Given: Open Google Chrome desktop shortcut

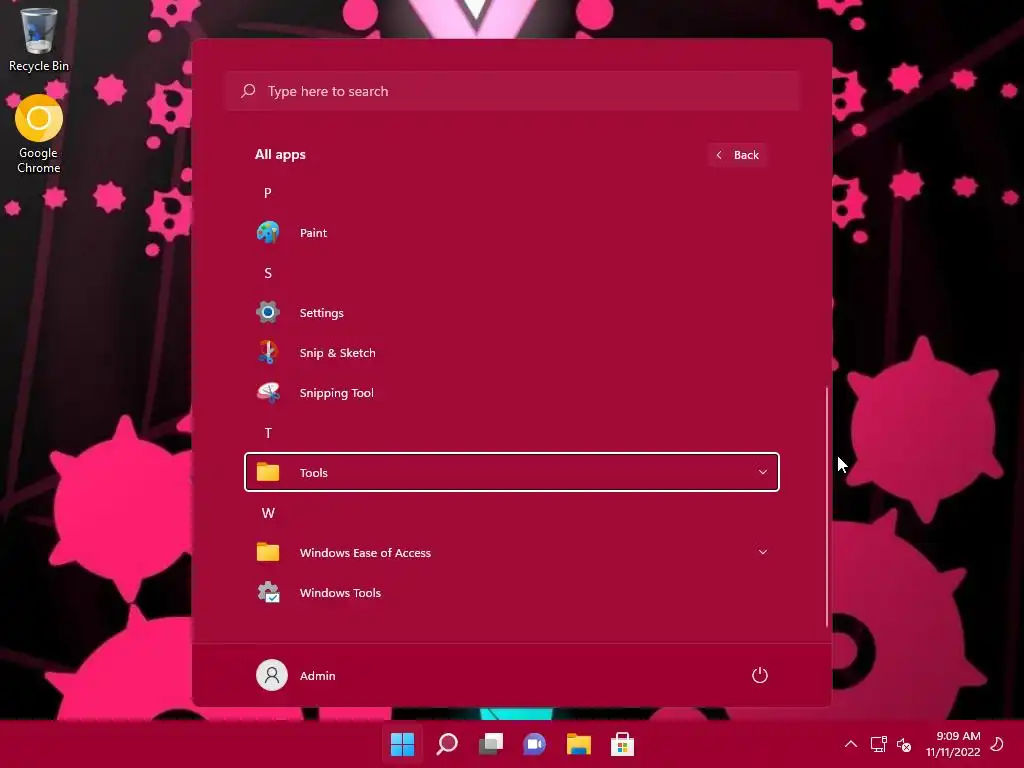Looking at the screenshot, I should click(x=39, y=134).
